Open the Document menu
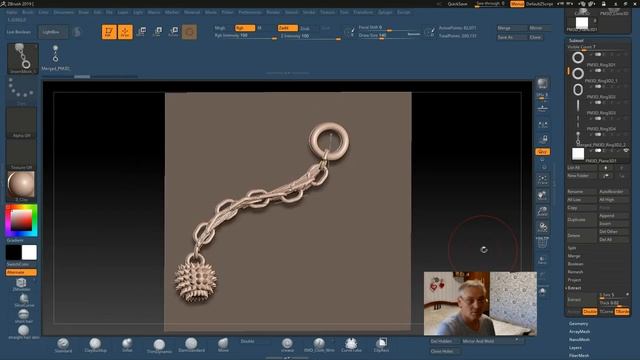This screenshot has width=640, height=360. pos(64,12)
